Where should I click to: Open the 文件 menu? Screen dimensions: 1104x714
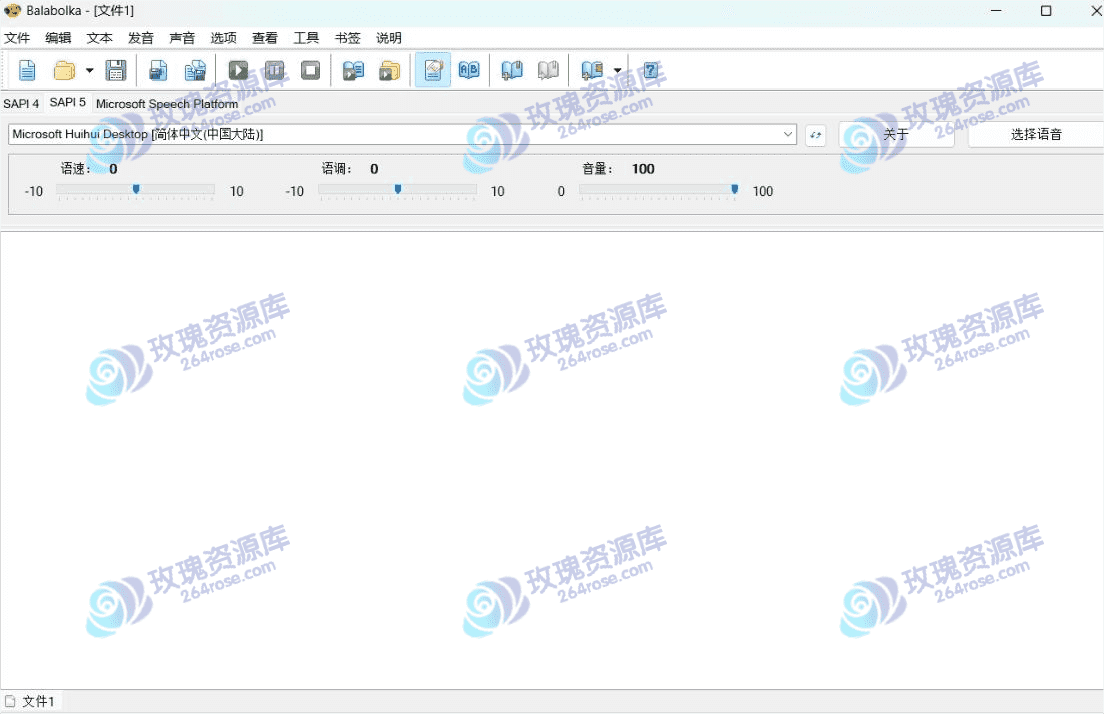(17, 38)
